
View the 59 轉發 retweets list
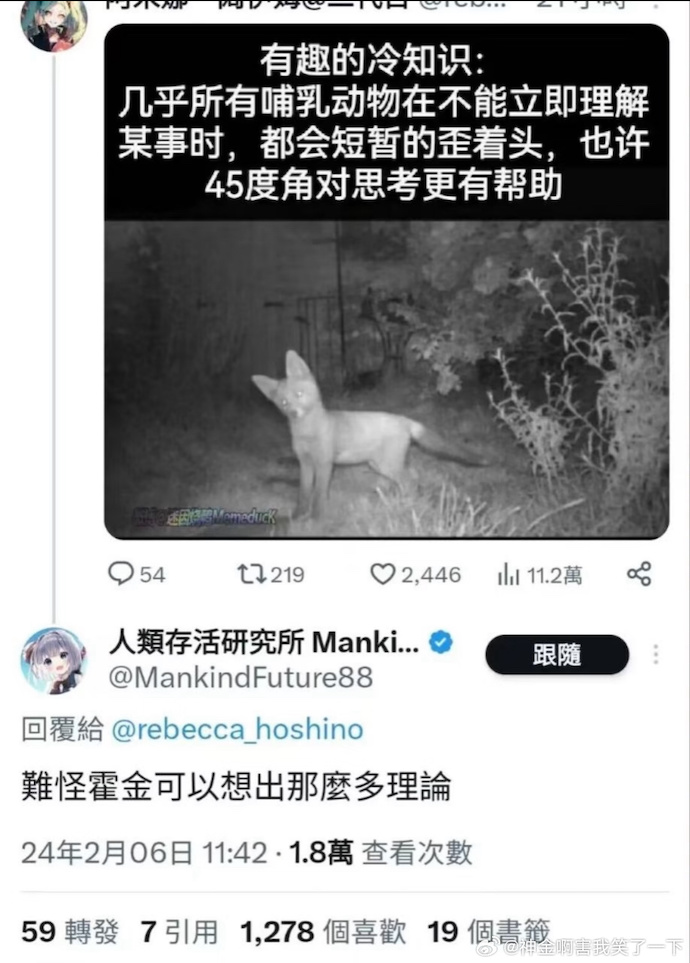pyautogui.click(x=70, y=932)
